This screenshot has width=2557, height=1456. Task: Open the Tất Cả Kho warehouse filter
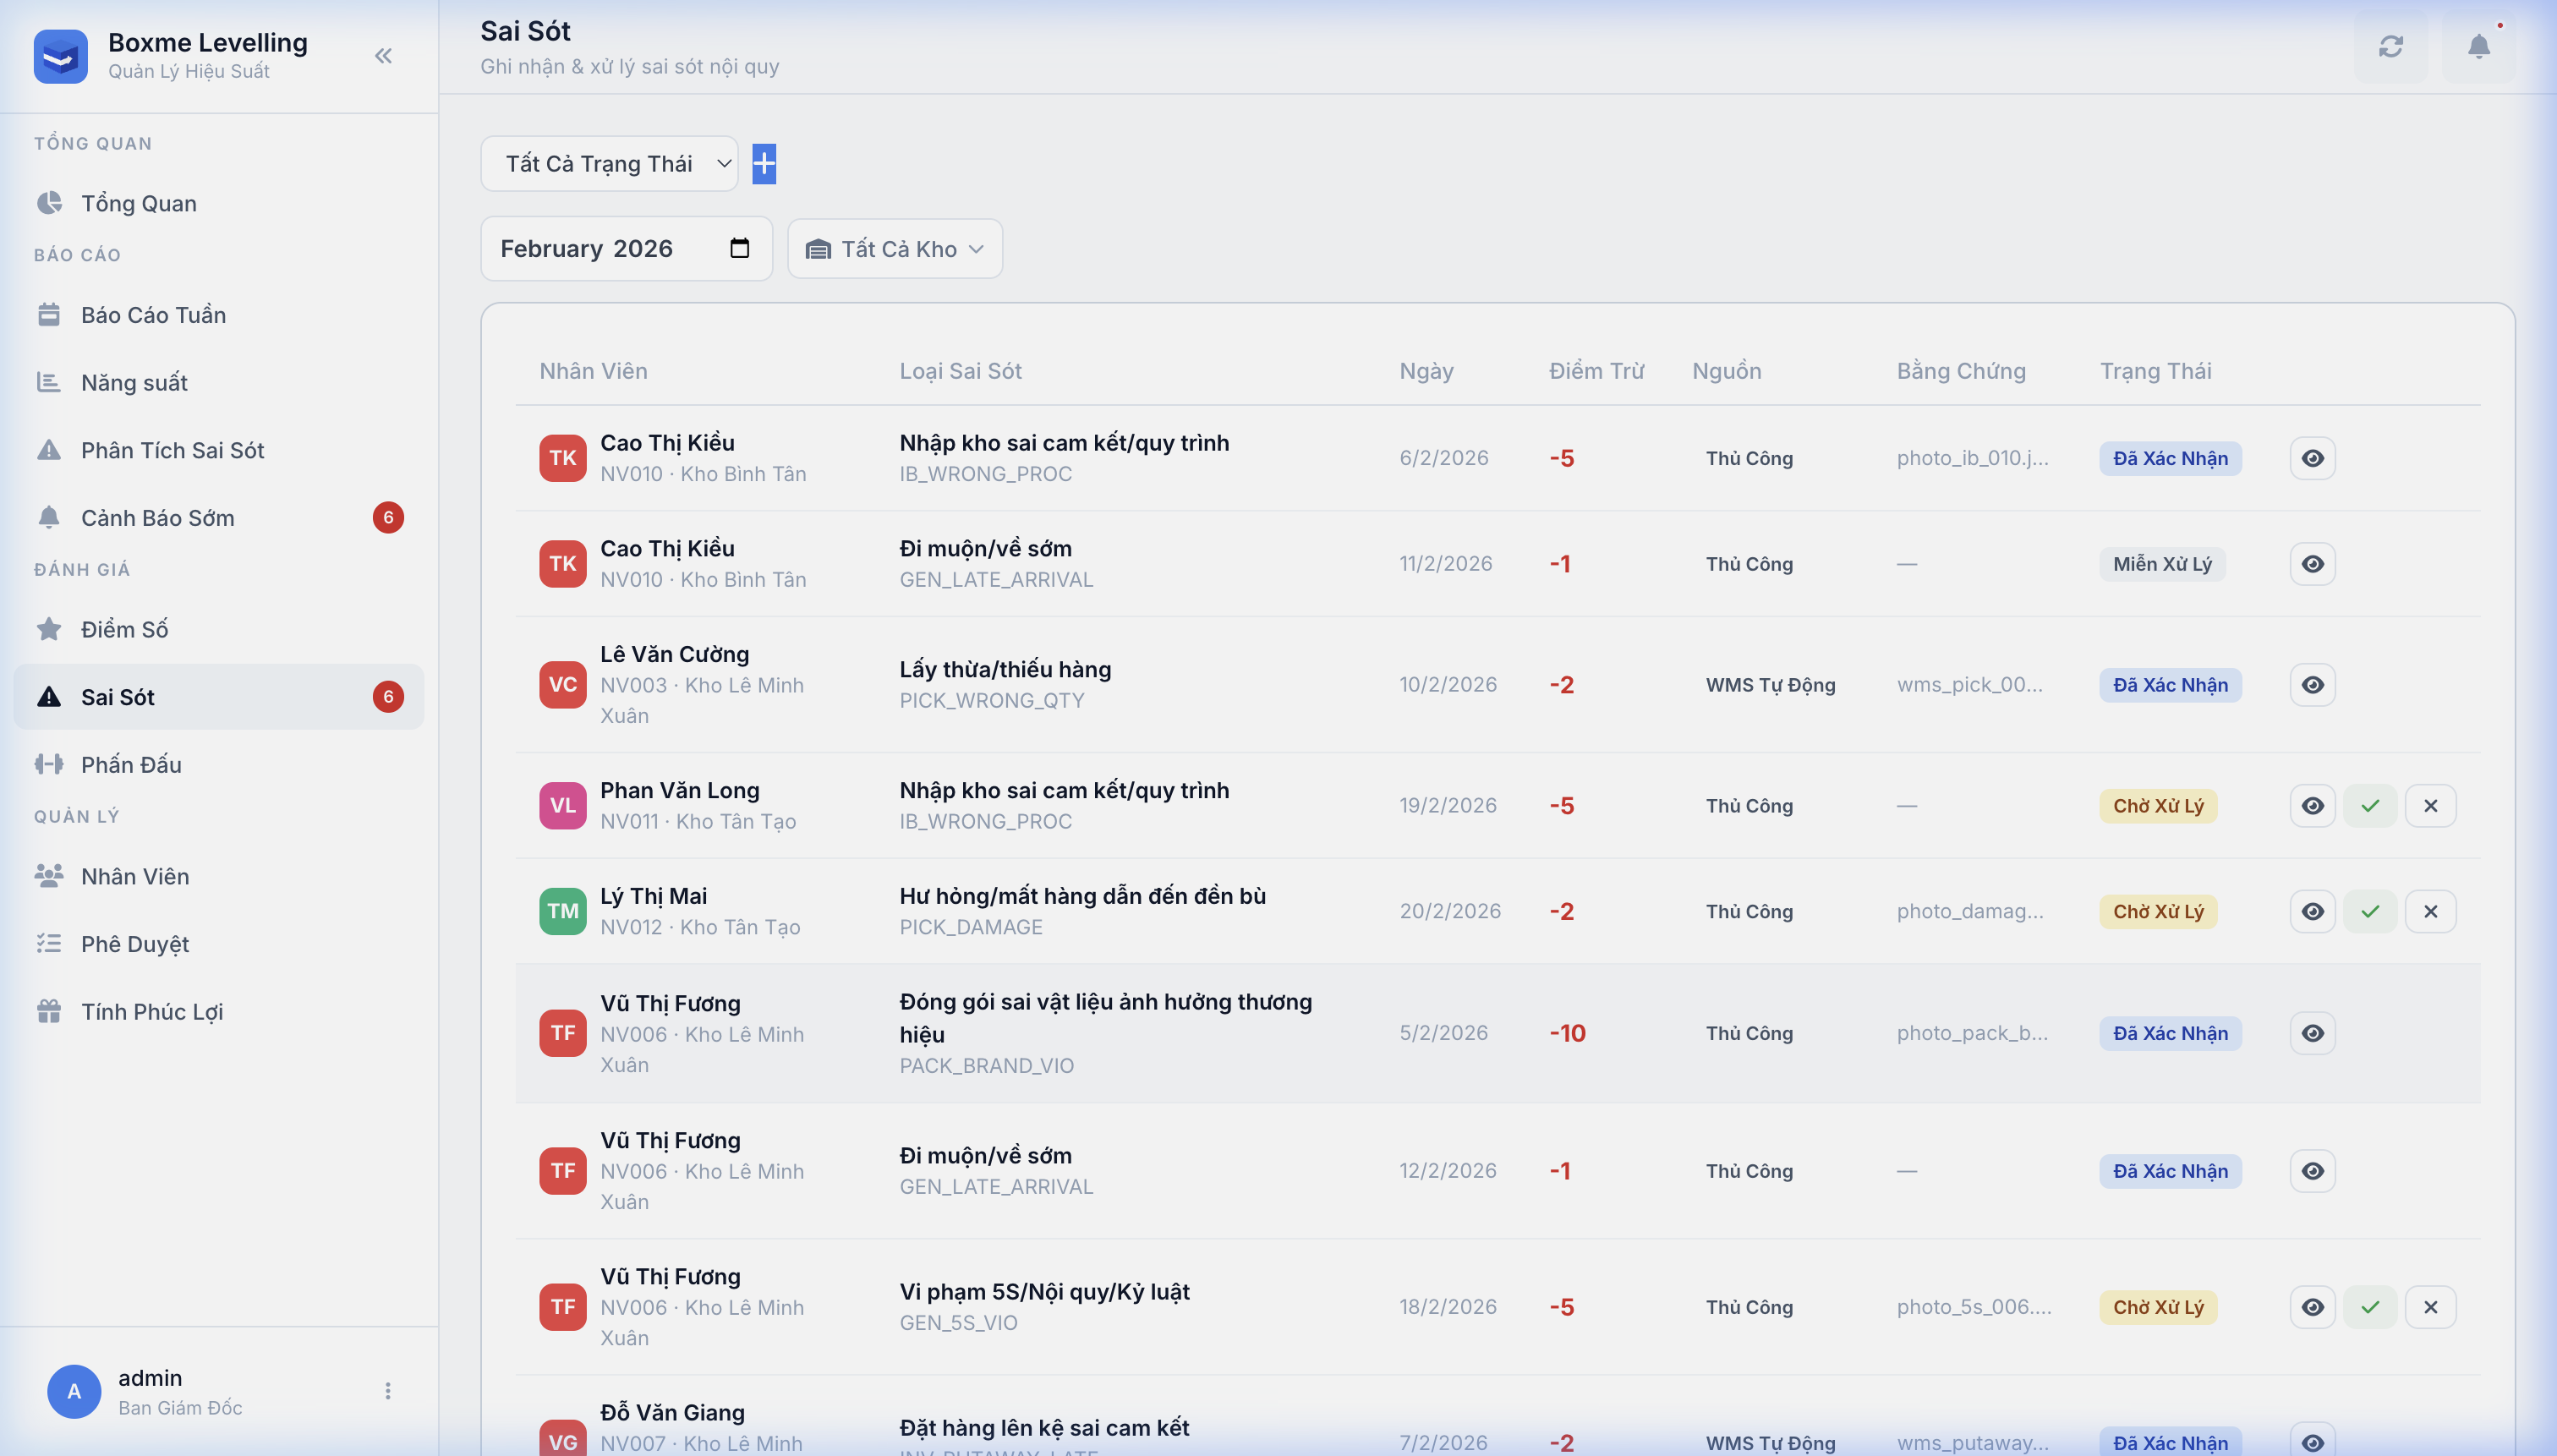tap(895, 249)
